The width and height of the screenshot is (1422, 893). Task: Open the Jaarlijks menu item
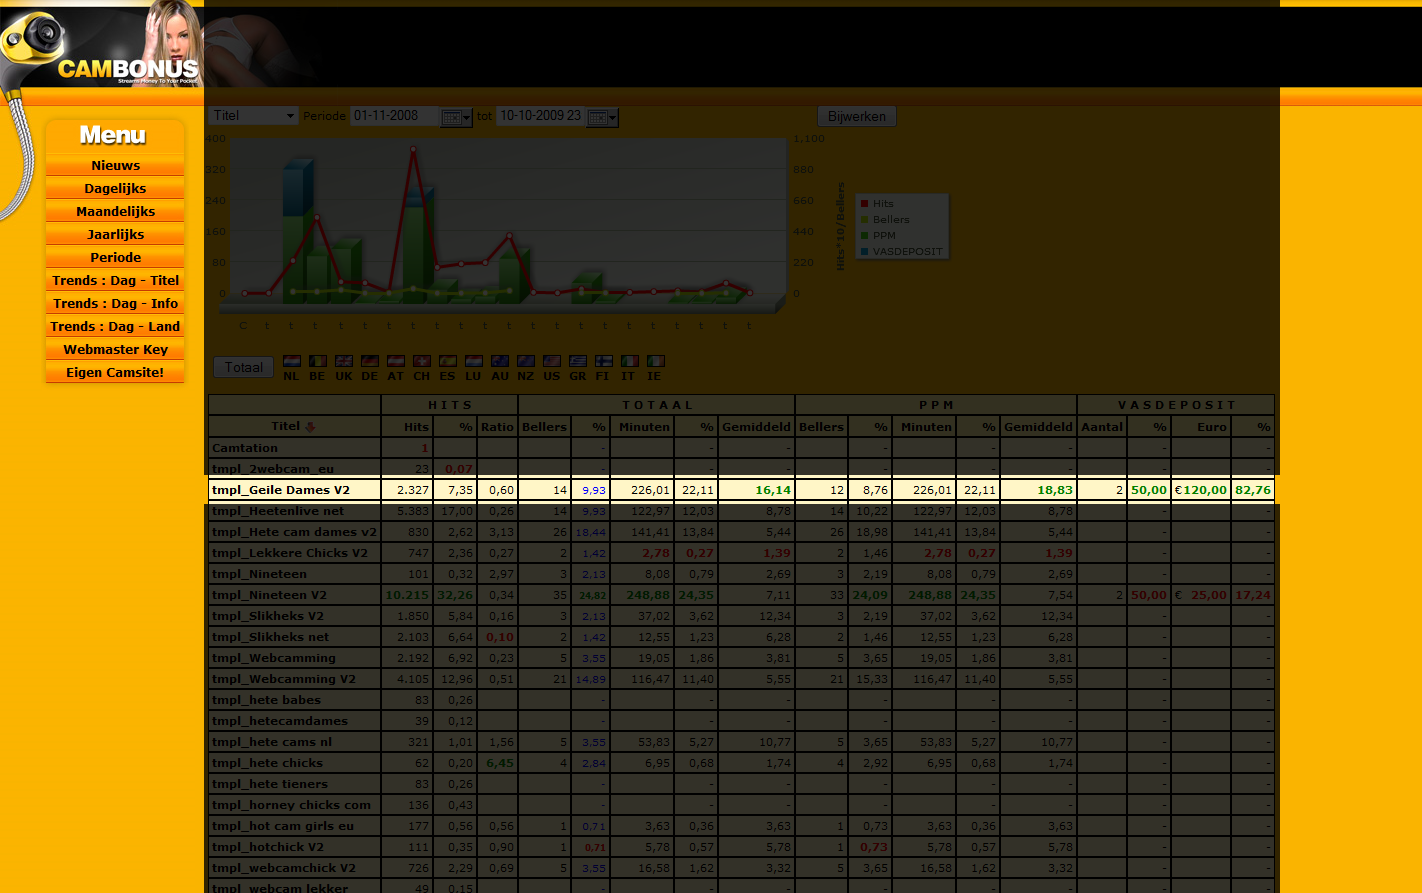[115, 235]
